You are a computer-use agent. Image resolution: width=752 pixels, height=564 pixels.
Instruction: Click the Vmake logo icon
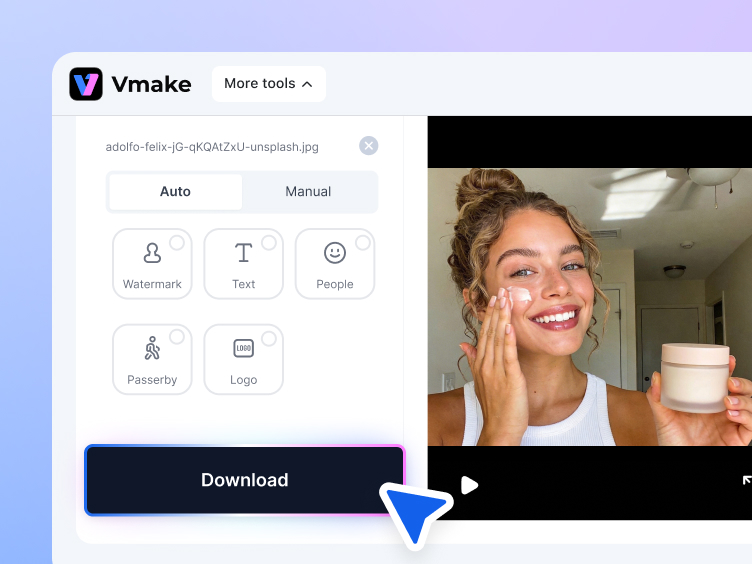[x=86, y=84]
